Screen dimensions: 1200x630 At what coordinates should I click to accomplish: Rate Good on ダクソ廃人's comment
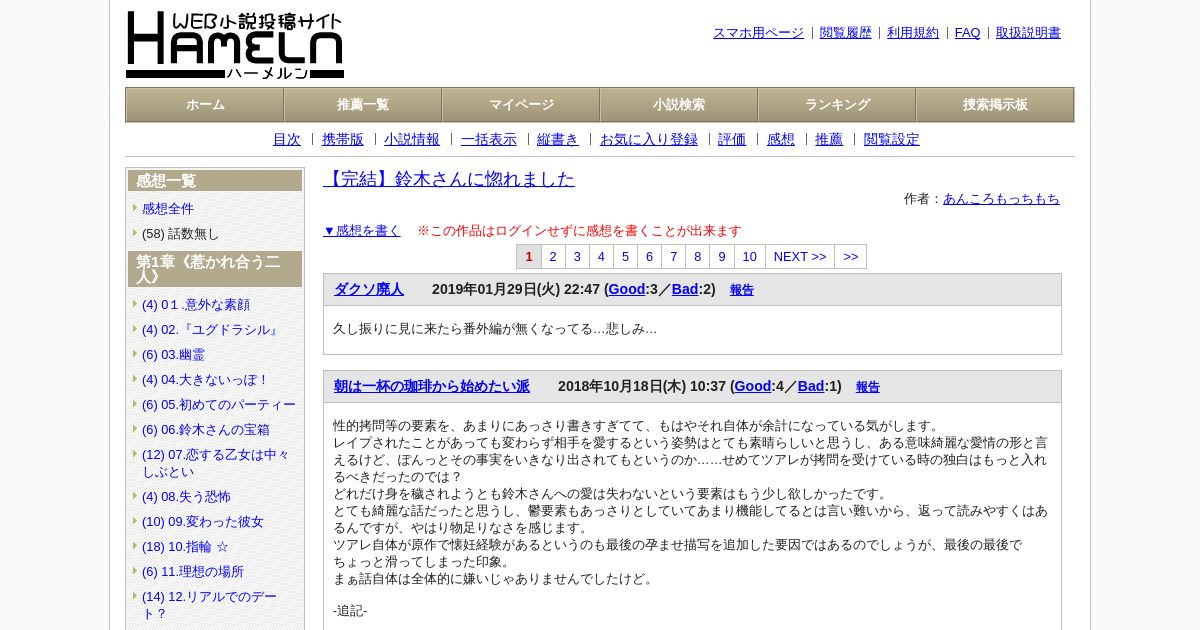click(627, 290)
